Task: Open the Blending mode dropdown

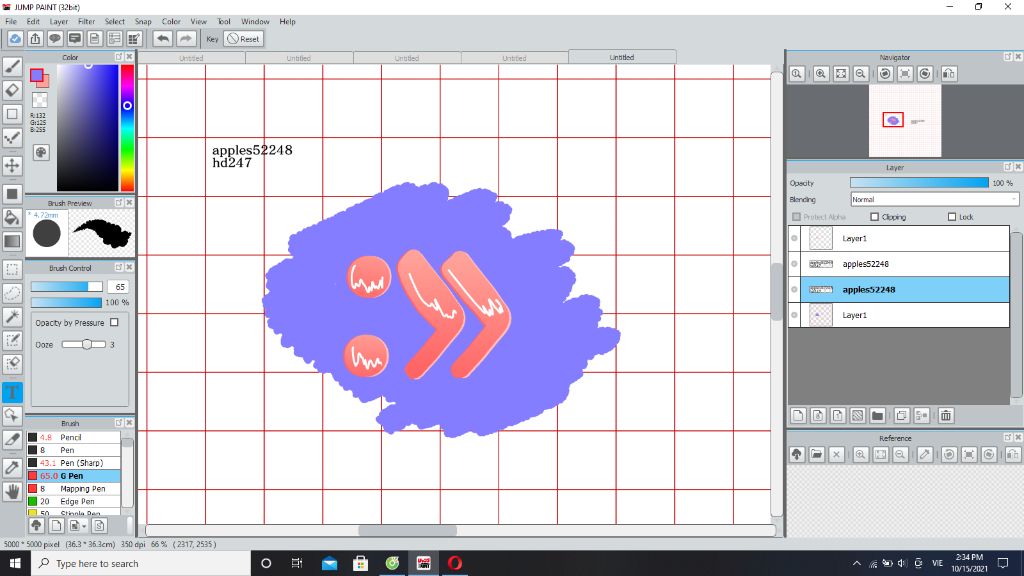Action: click(x=934, y=199)
